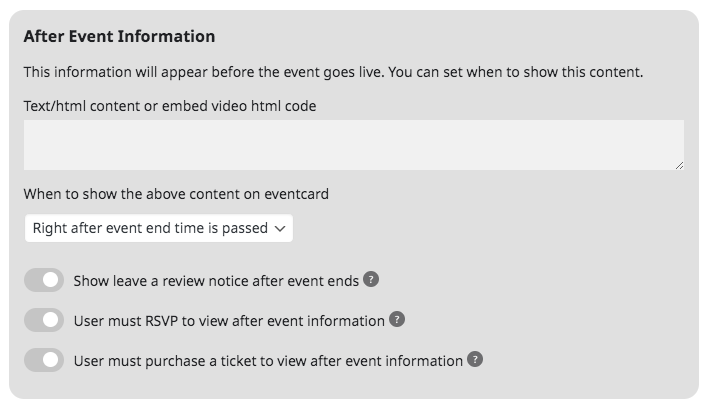This screenshot has height=410, width=709.
Task: Click the white knob of the ticket purchase switch
Action: click(50, 360)
